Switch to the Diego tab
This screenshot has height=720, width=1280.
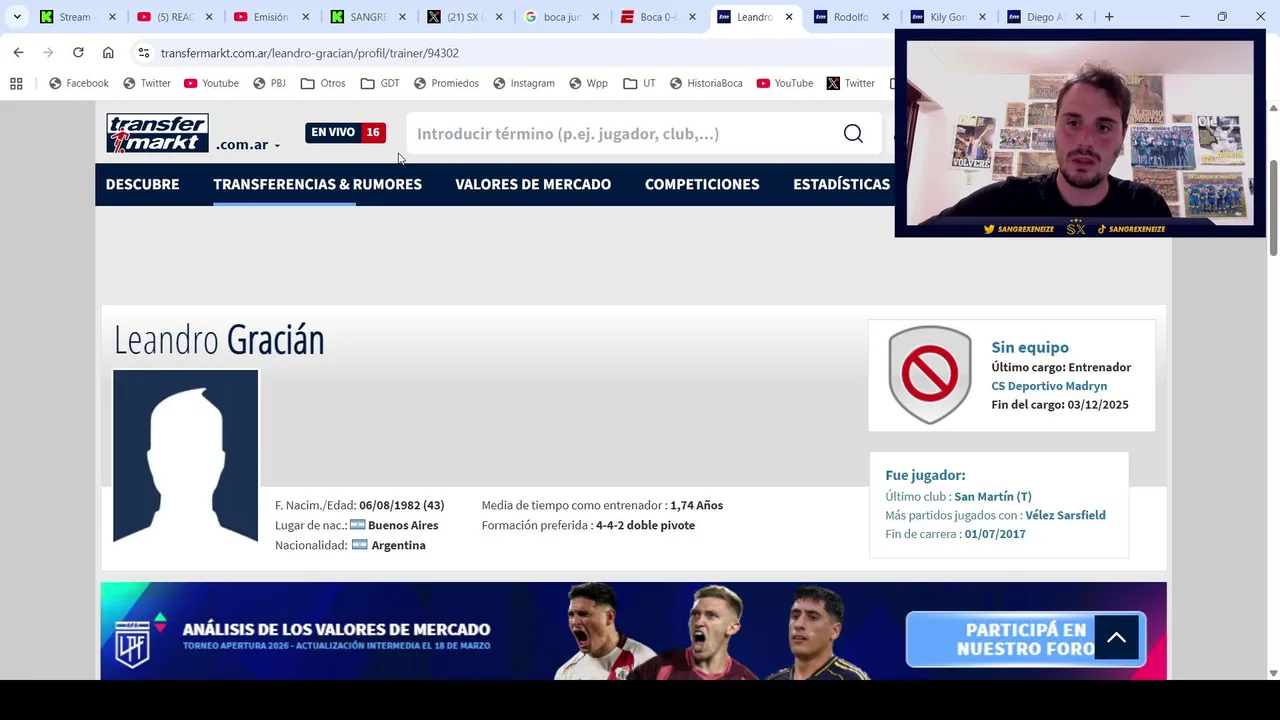[1044, 17]
